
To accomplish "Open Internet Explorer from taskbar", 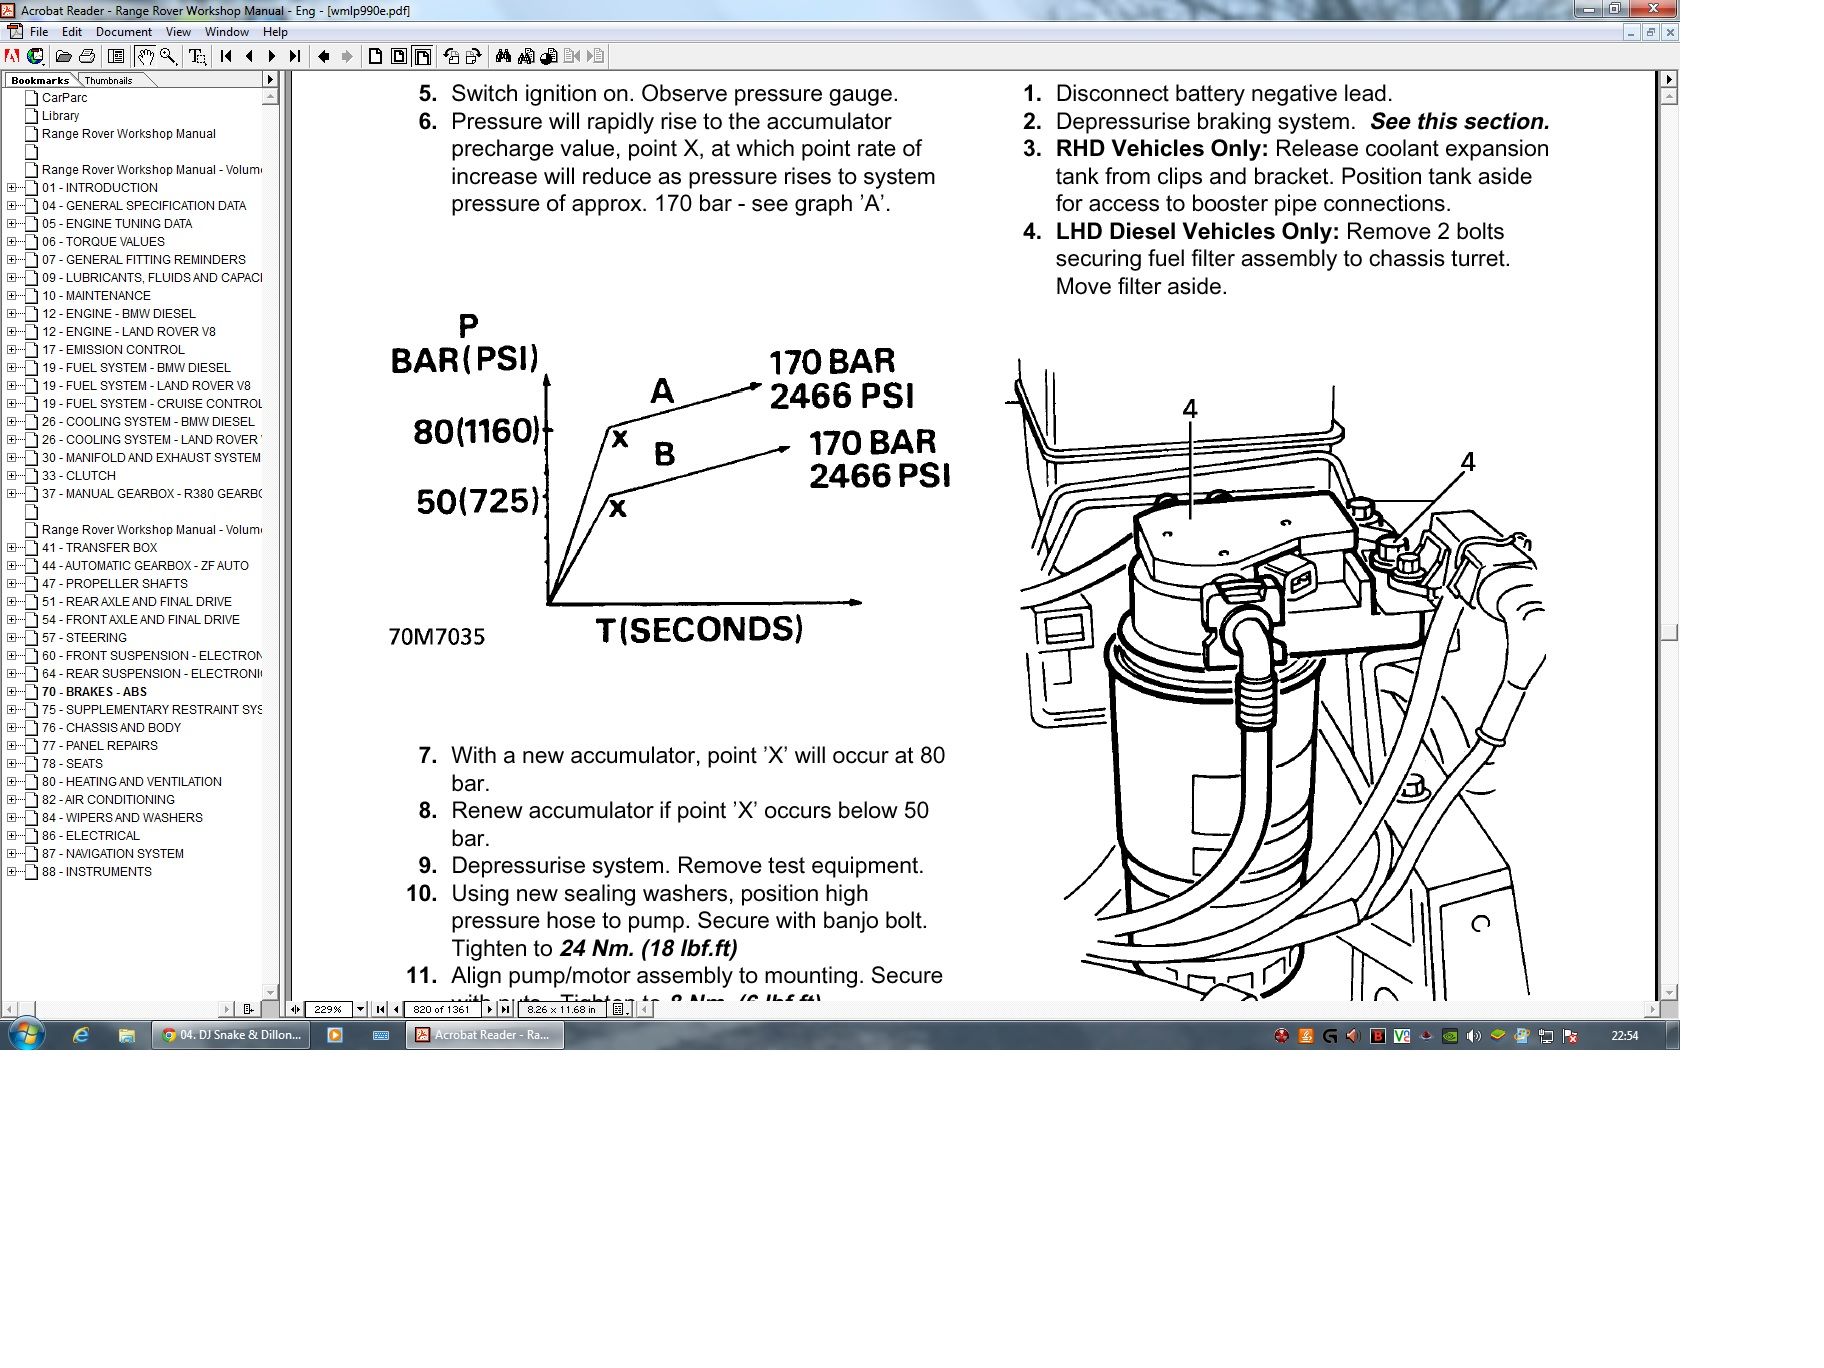I will coord(81,1036).
